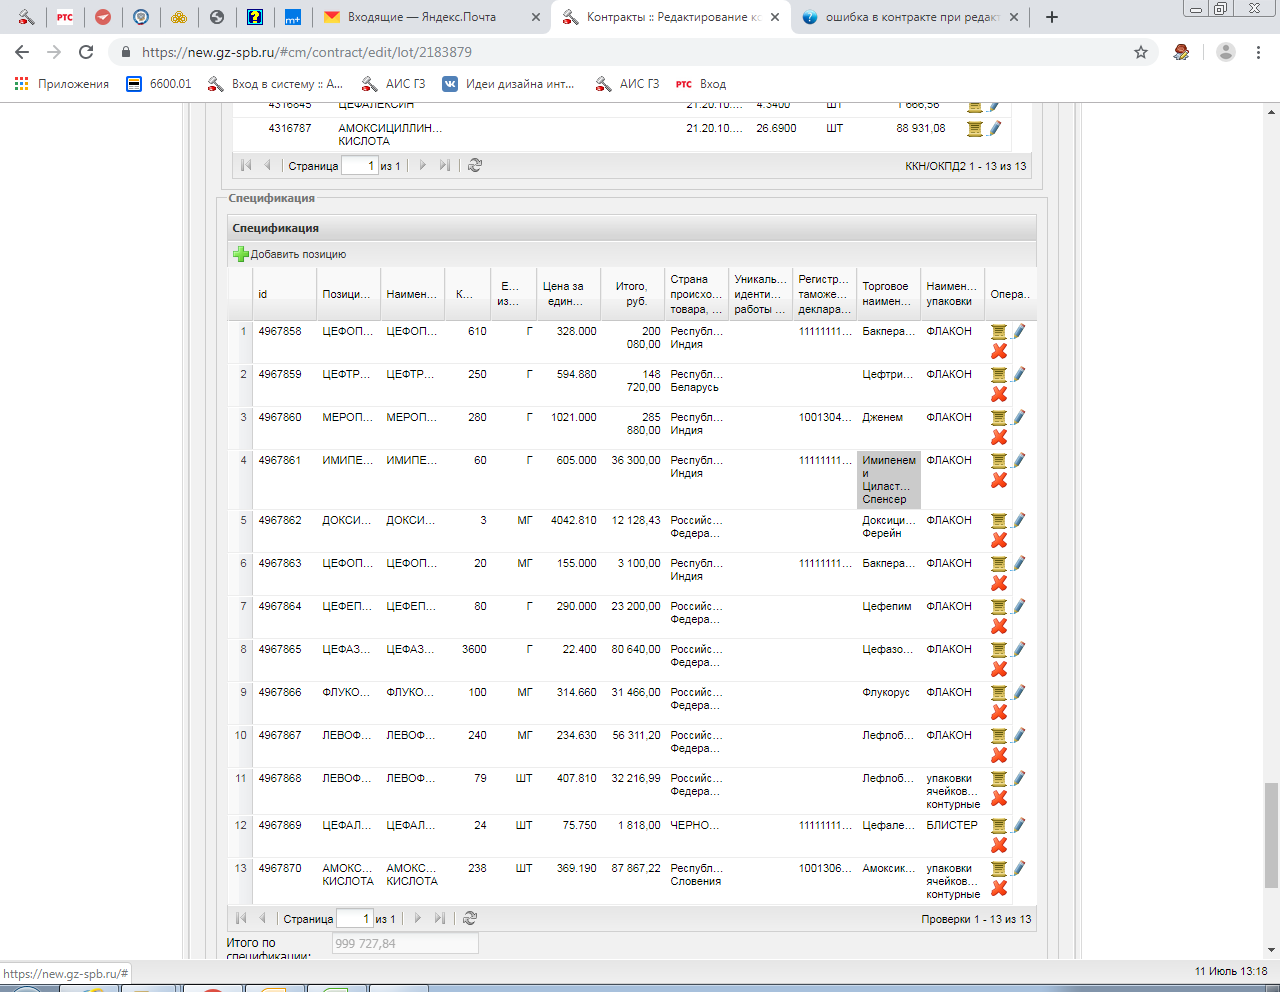This screenshot has width=1280, height=992.
Task: Open details icon for row 4967858
Action: tap(998, 331)
